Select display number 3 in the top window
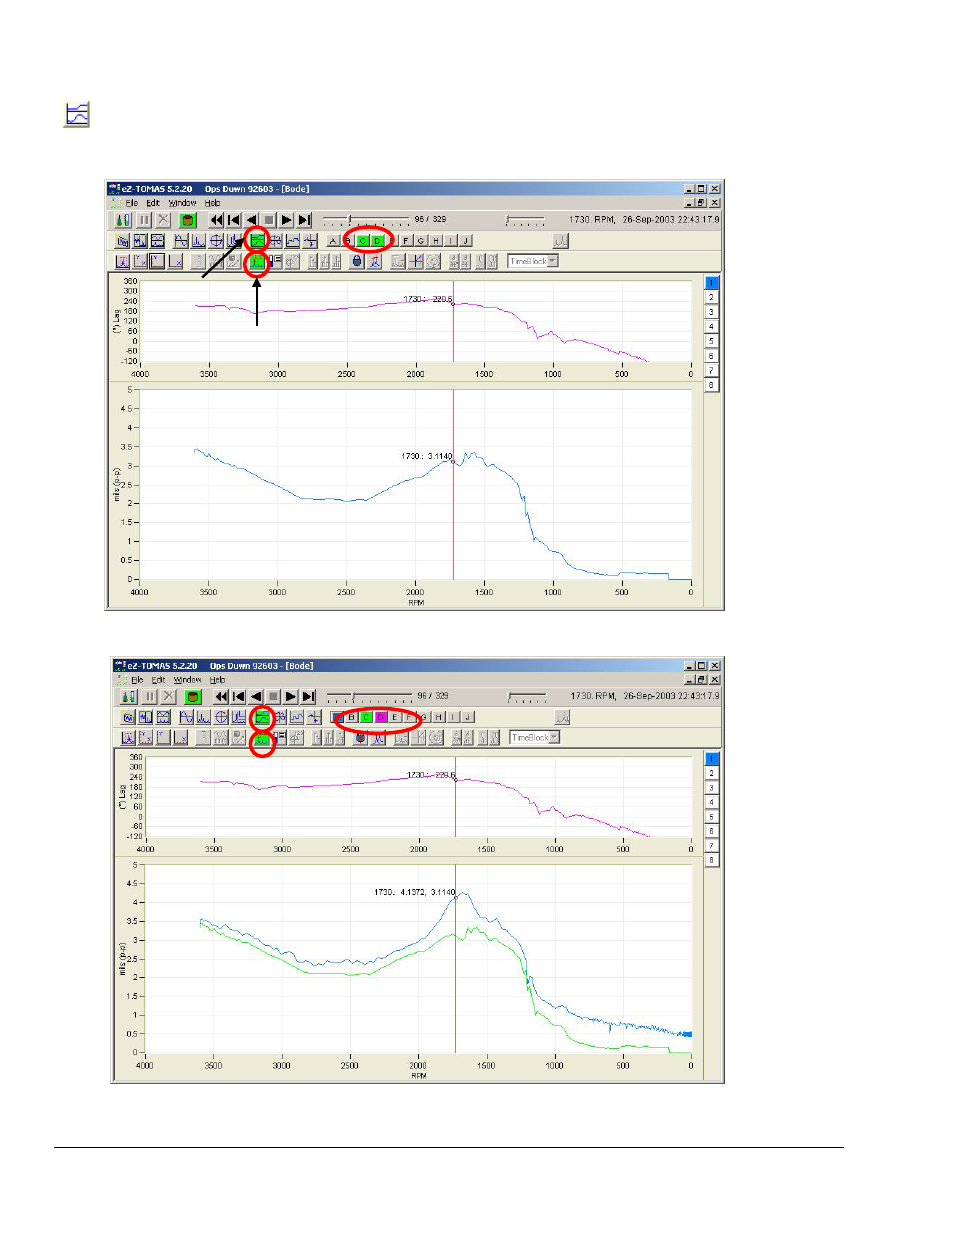 712,312
